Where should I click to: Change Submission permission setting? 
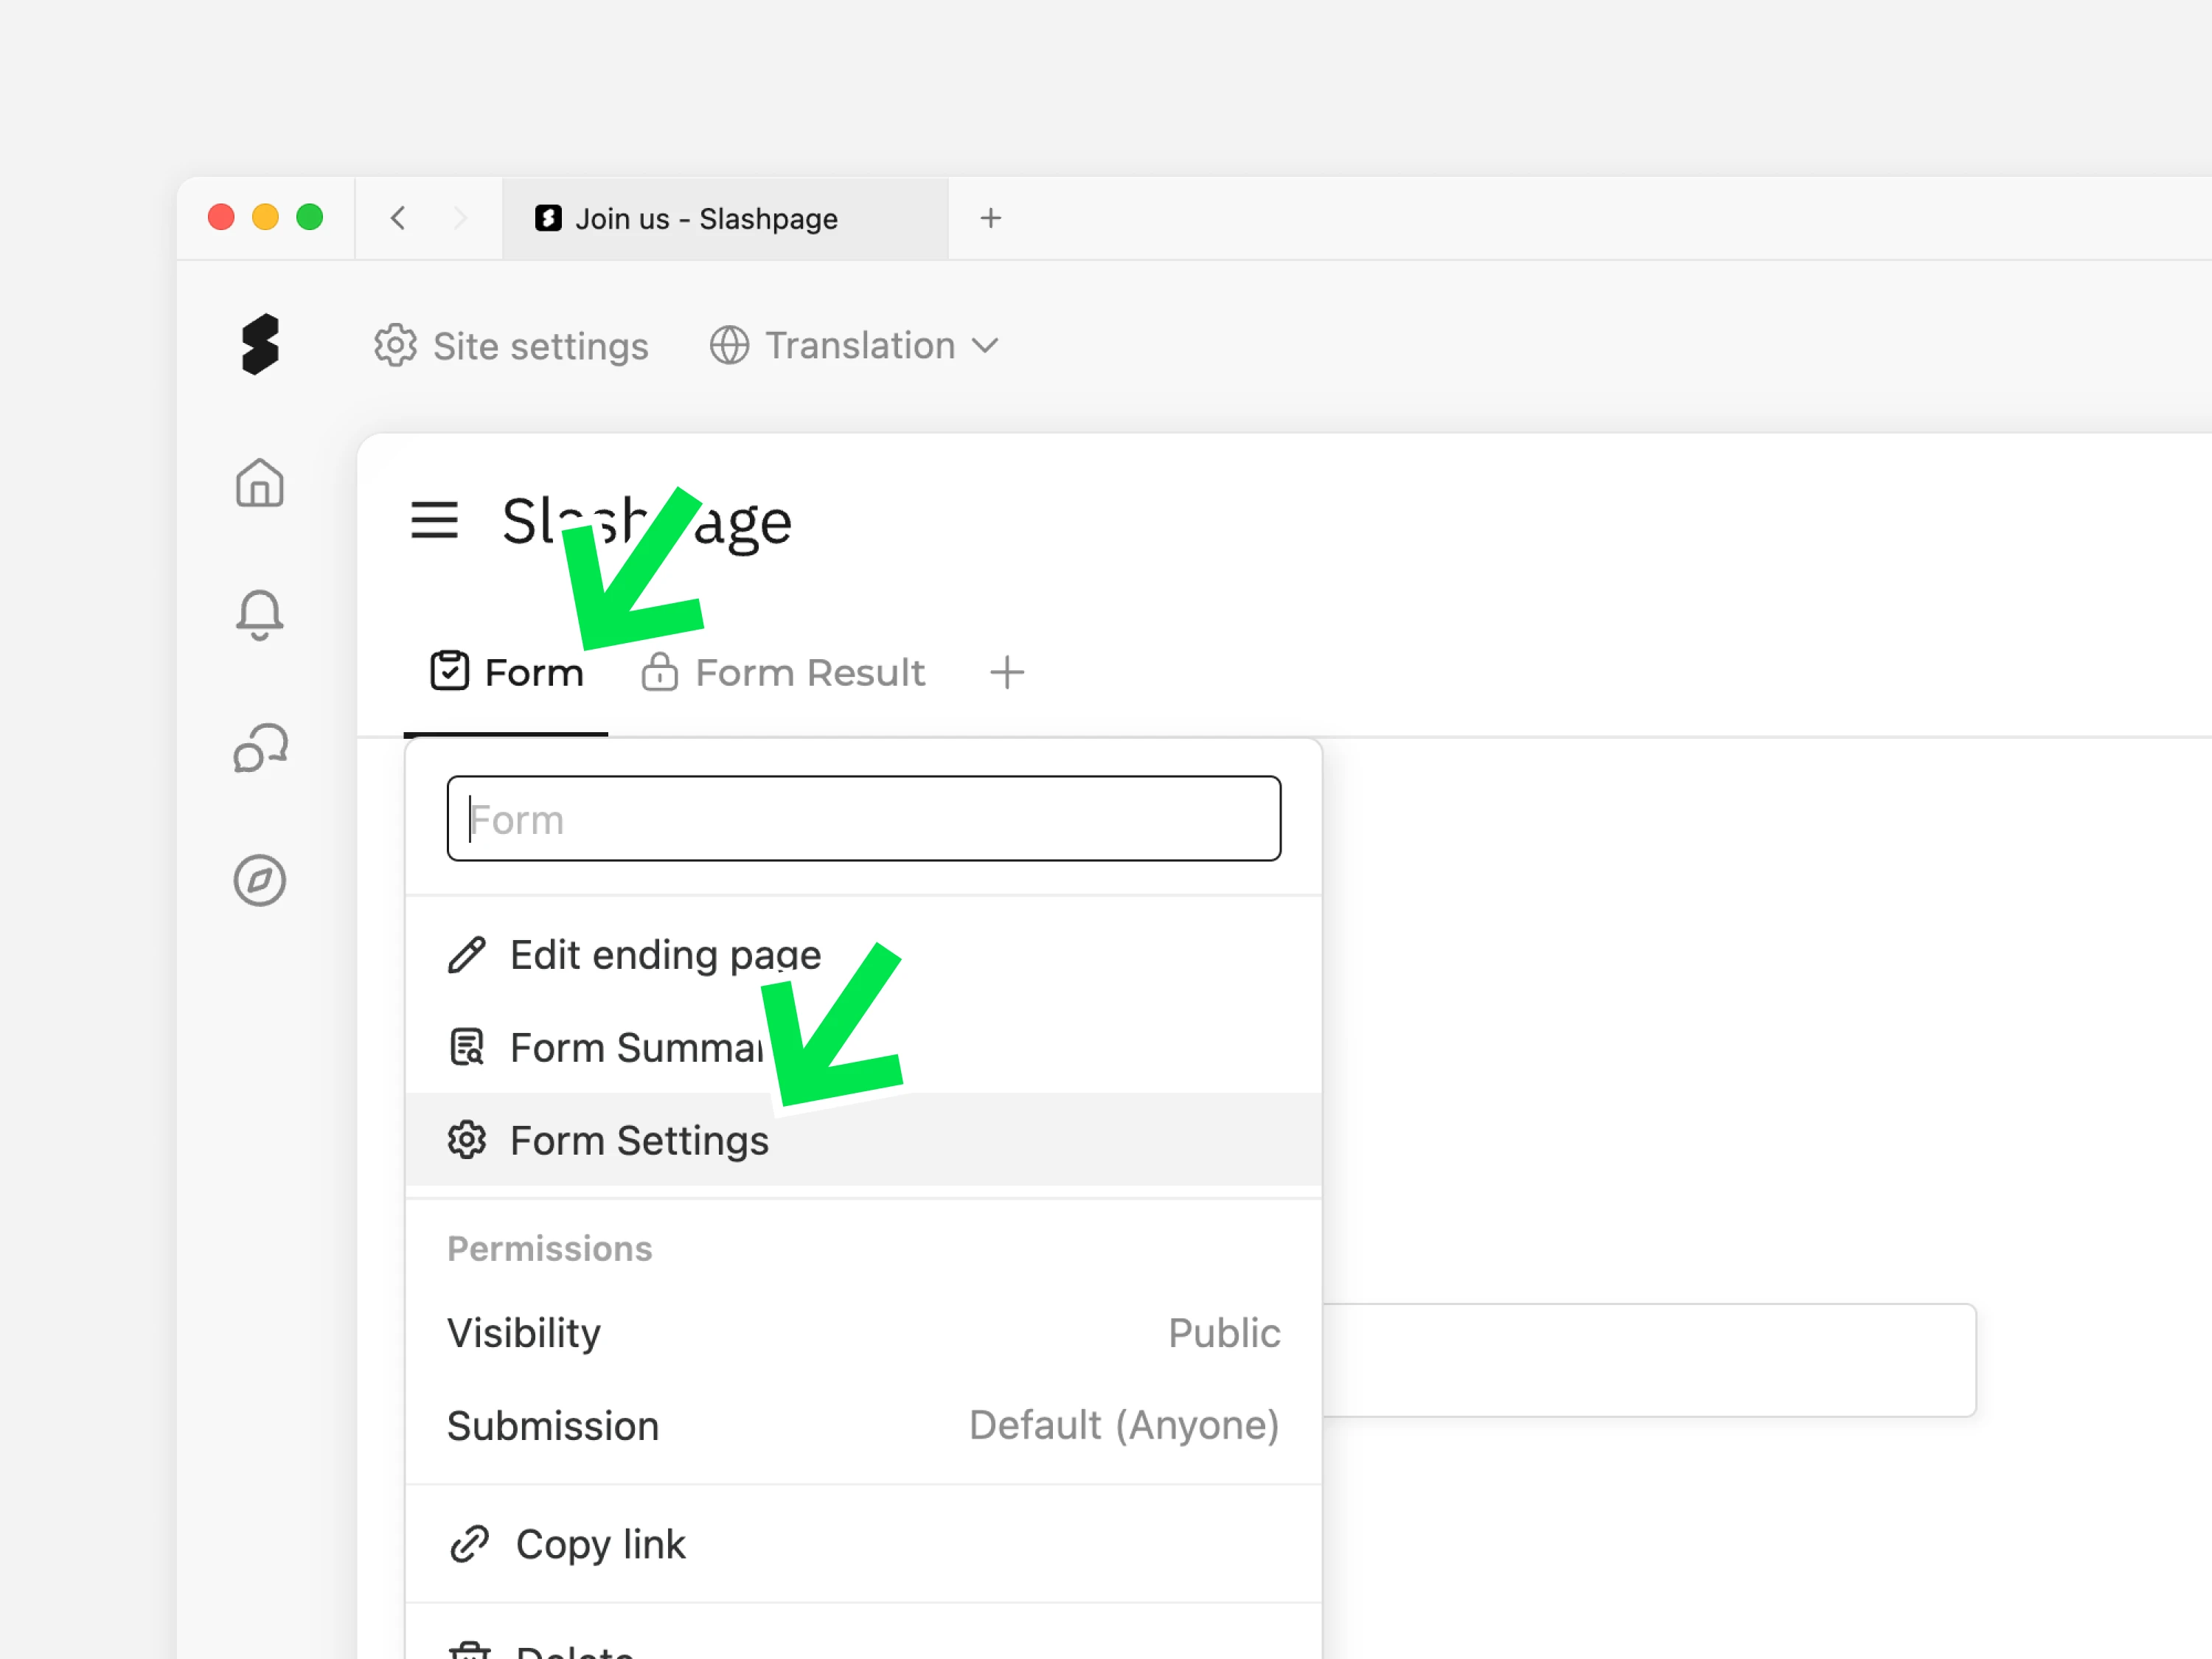(x=864, y=1425)
